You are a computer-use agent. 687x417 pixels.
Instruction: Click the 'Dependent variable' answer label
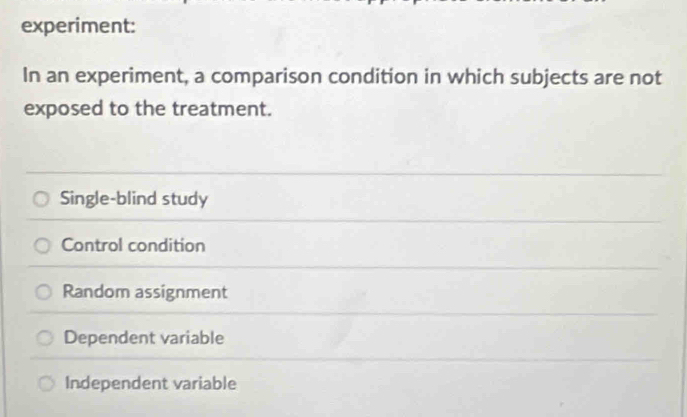[x=144, y=338]
